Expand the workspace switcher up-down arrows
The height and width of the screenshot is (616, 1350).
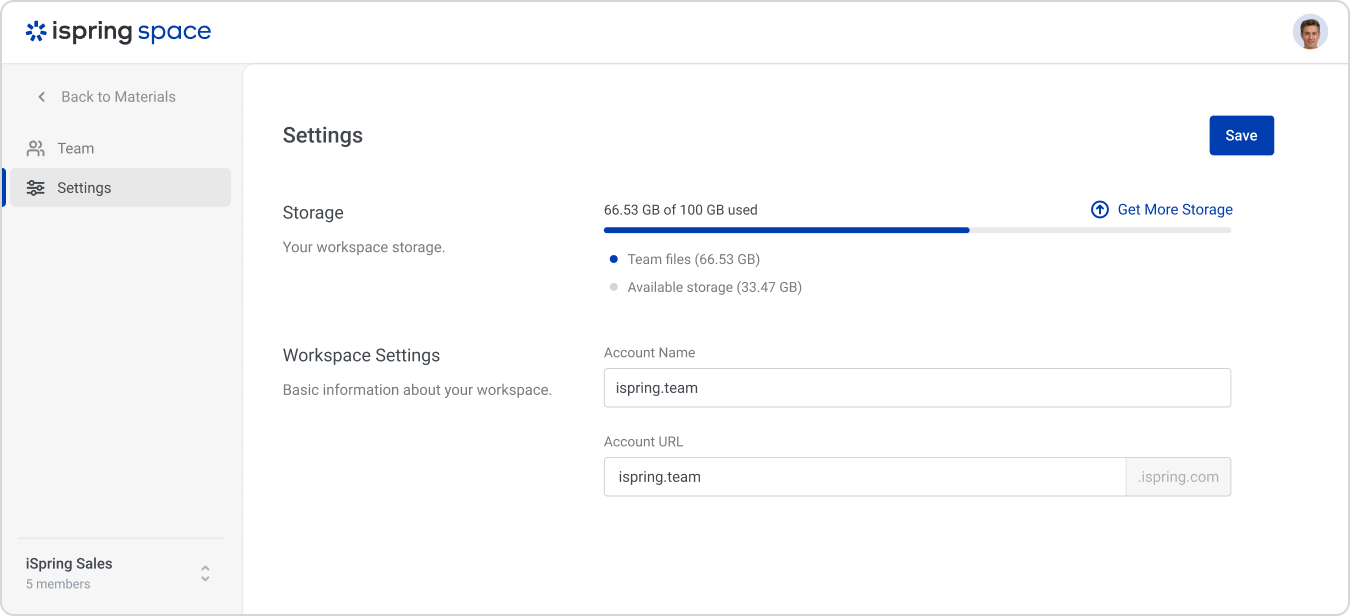[205, 573]
